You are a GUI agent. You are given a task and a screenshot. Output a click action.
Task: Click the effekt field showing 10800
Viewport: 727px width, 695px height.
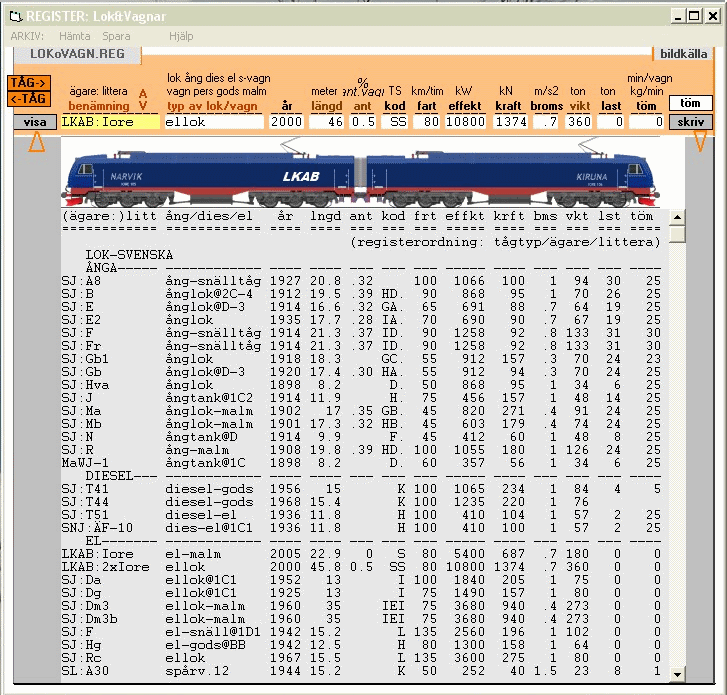click(x=464, y=122)
